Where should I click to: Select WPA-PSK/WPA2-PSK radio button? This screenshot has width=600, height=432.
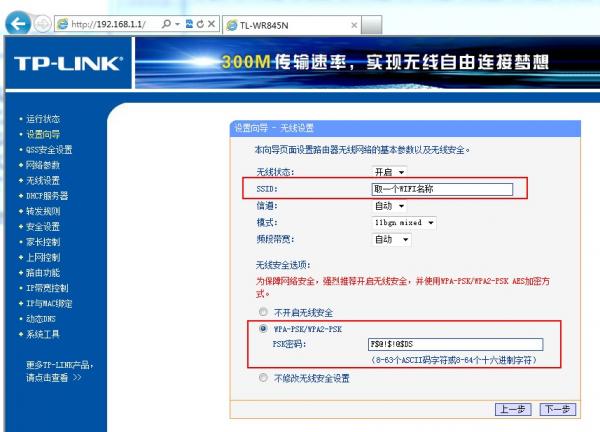pos(263,329)
